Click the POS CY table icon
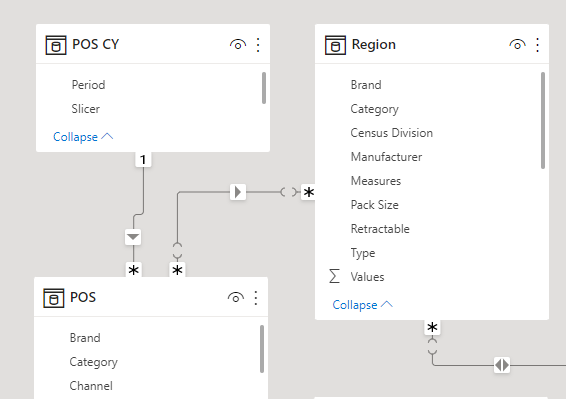The image size is (566, 399). [56, 45]
